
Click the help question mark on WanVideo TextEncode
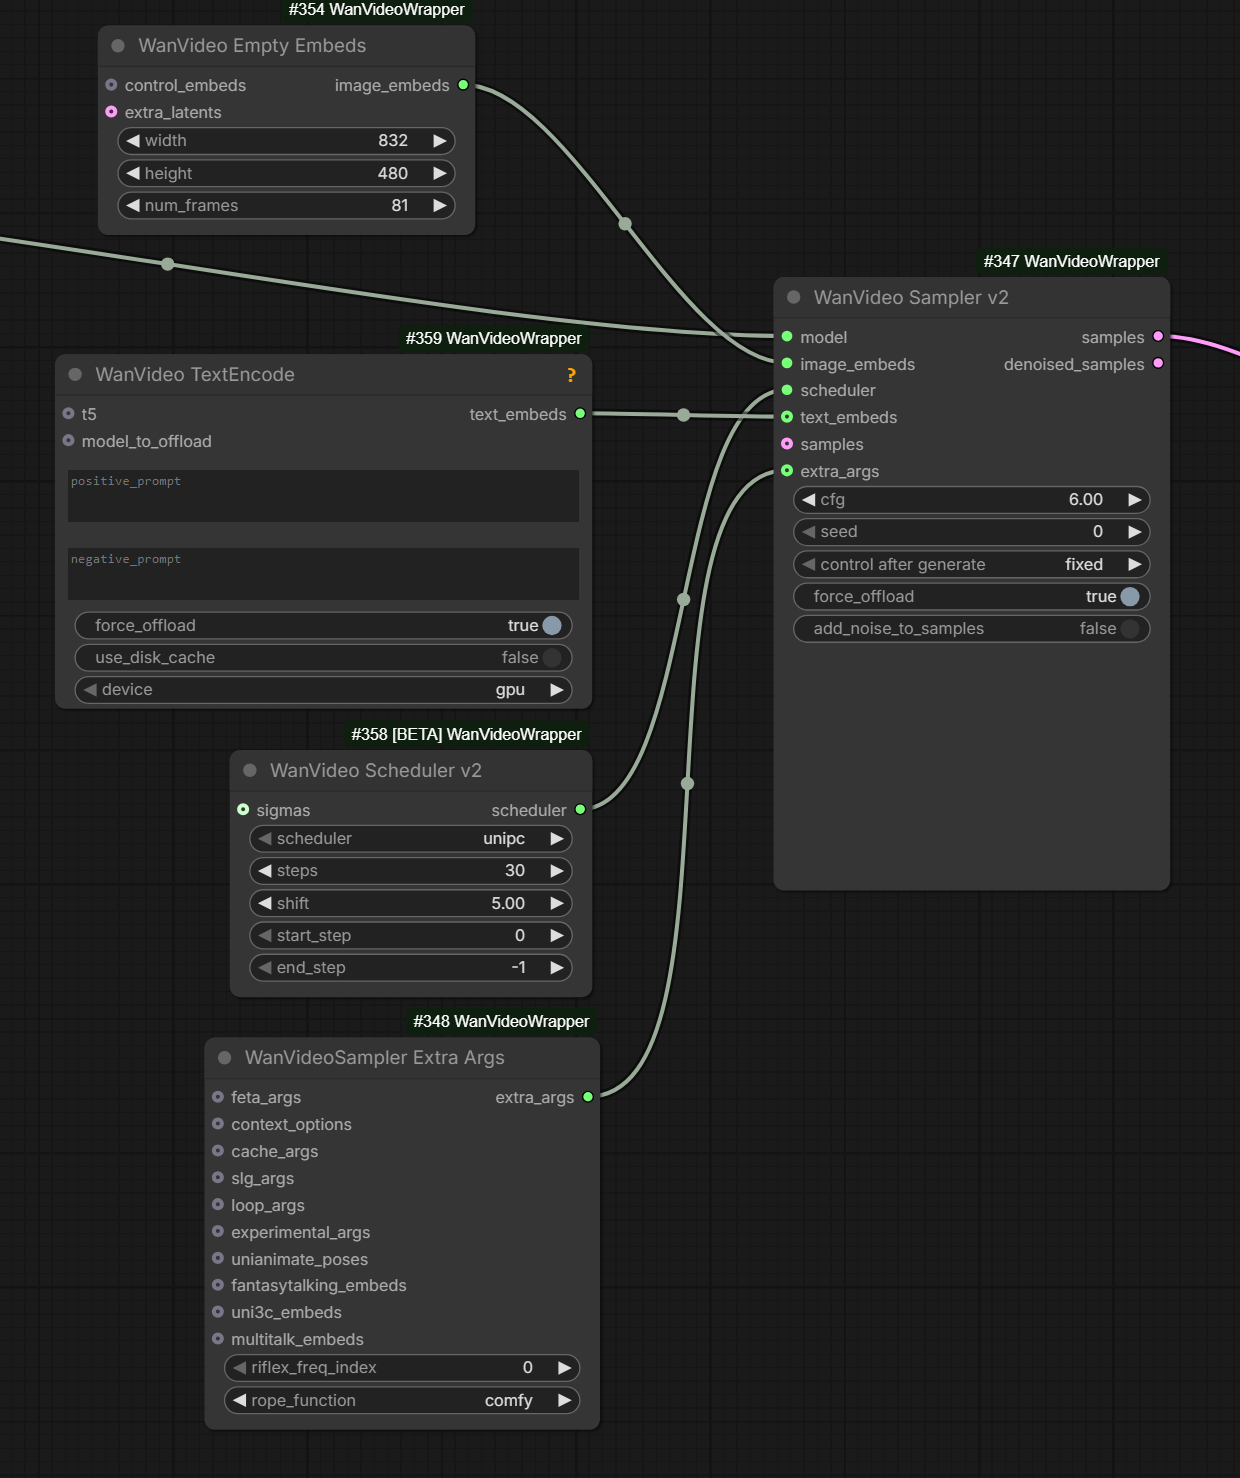(571, 375)
